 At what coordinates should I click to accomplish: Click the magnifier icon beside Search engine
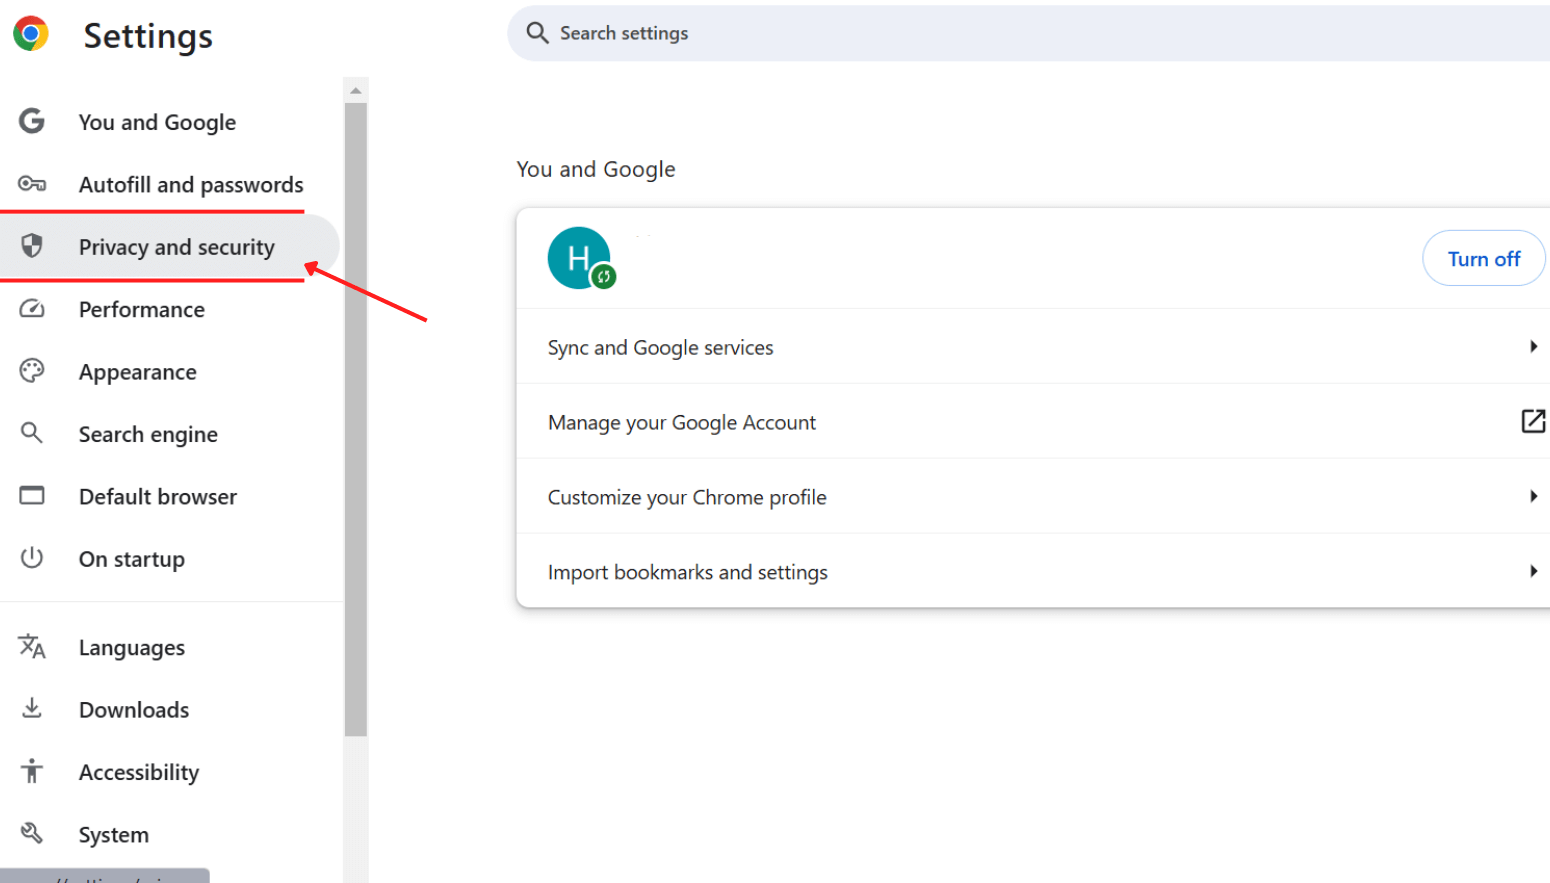31,433
